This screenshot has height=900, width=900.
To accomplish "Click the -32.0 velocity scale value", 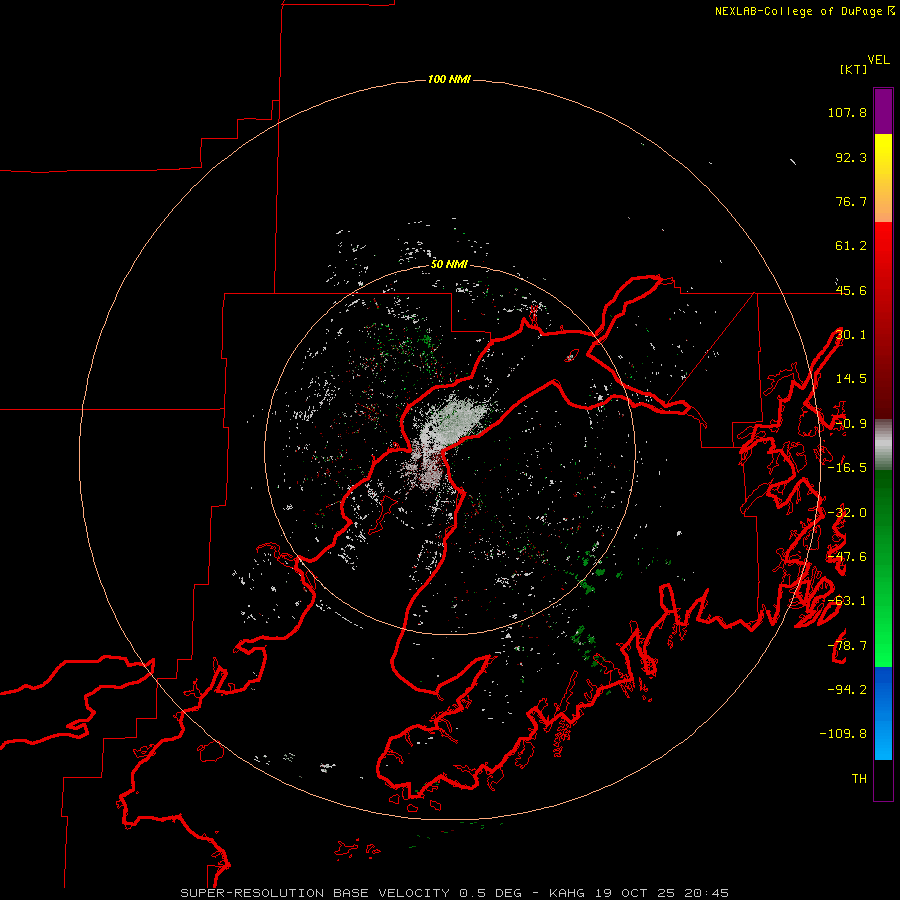I will [x=847, y=513].
